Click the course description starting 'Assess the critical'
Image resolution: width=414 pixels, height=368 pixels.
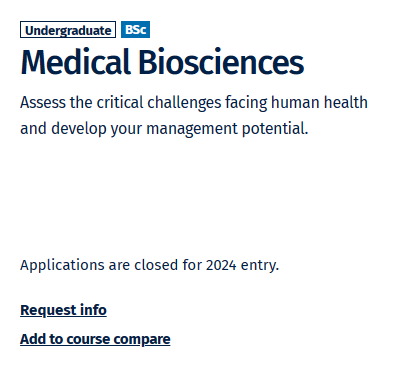[x=194, y=115]
